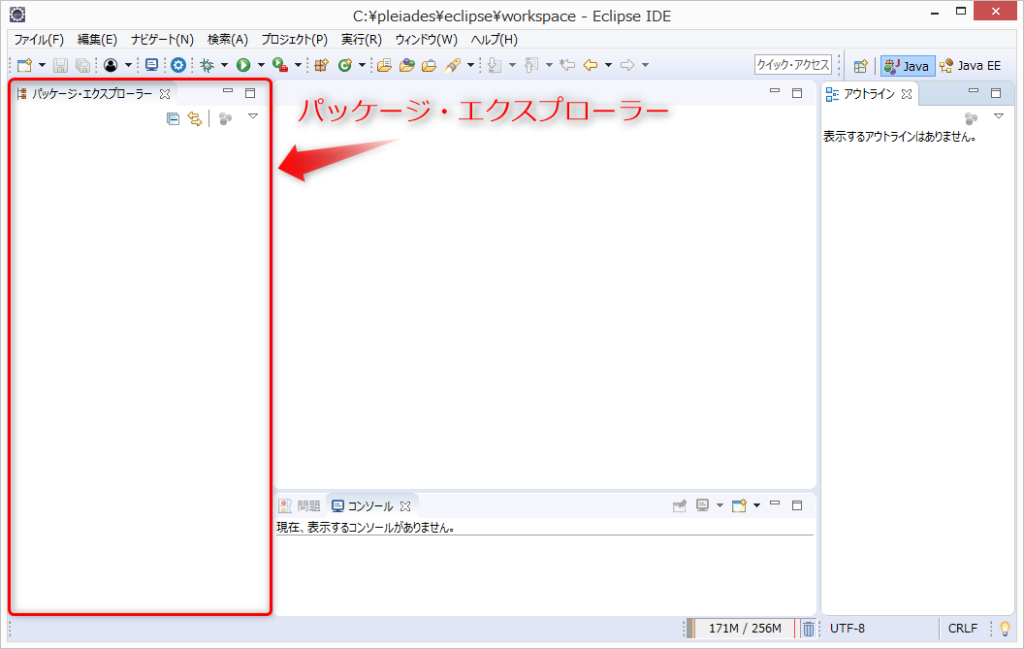Open the External Tools dropdown arrow
The width and height of the screenshot is (1024, 649).
point(298,65)
